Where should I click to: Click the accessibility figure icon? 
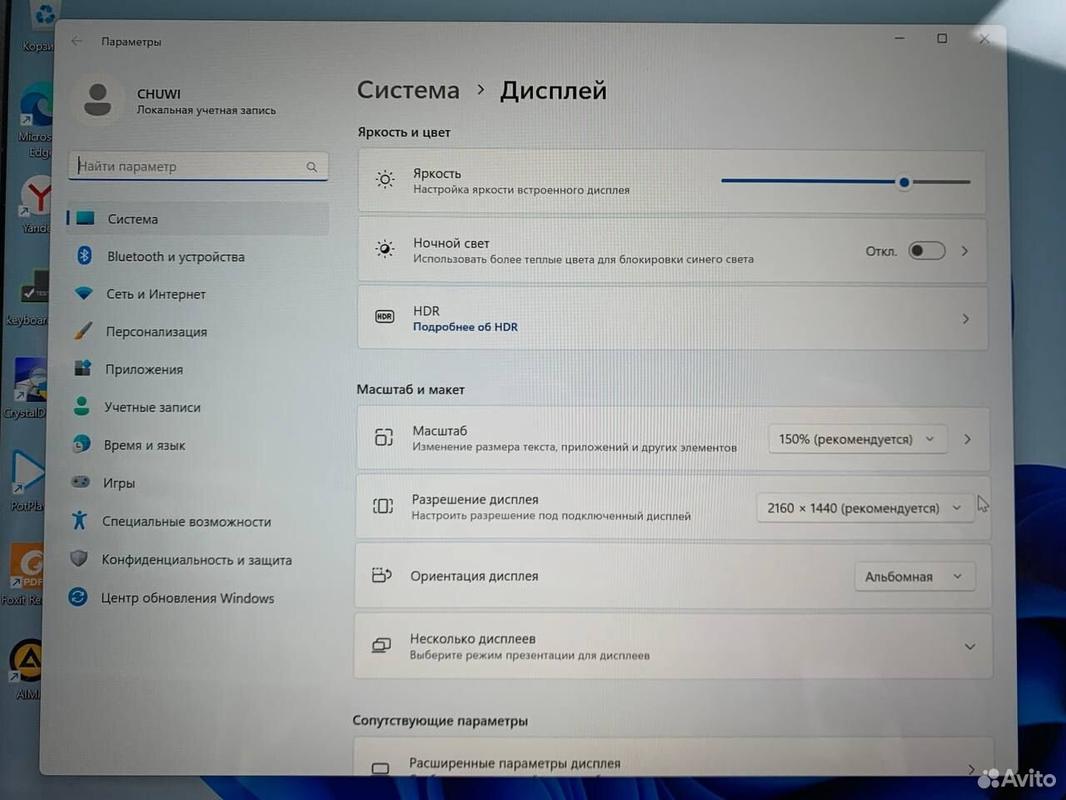(80, 520)
